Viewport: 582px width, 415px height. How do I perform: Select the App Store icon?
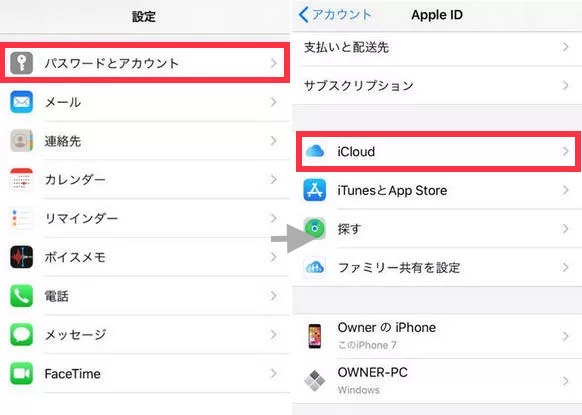(x=315, y=190)
